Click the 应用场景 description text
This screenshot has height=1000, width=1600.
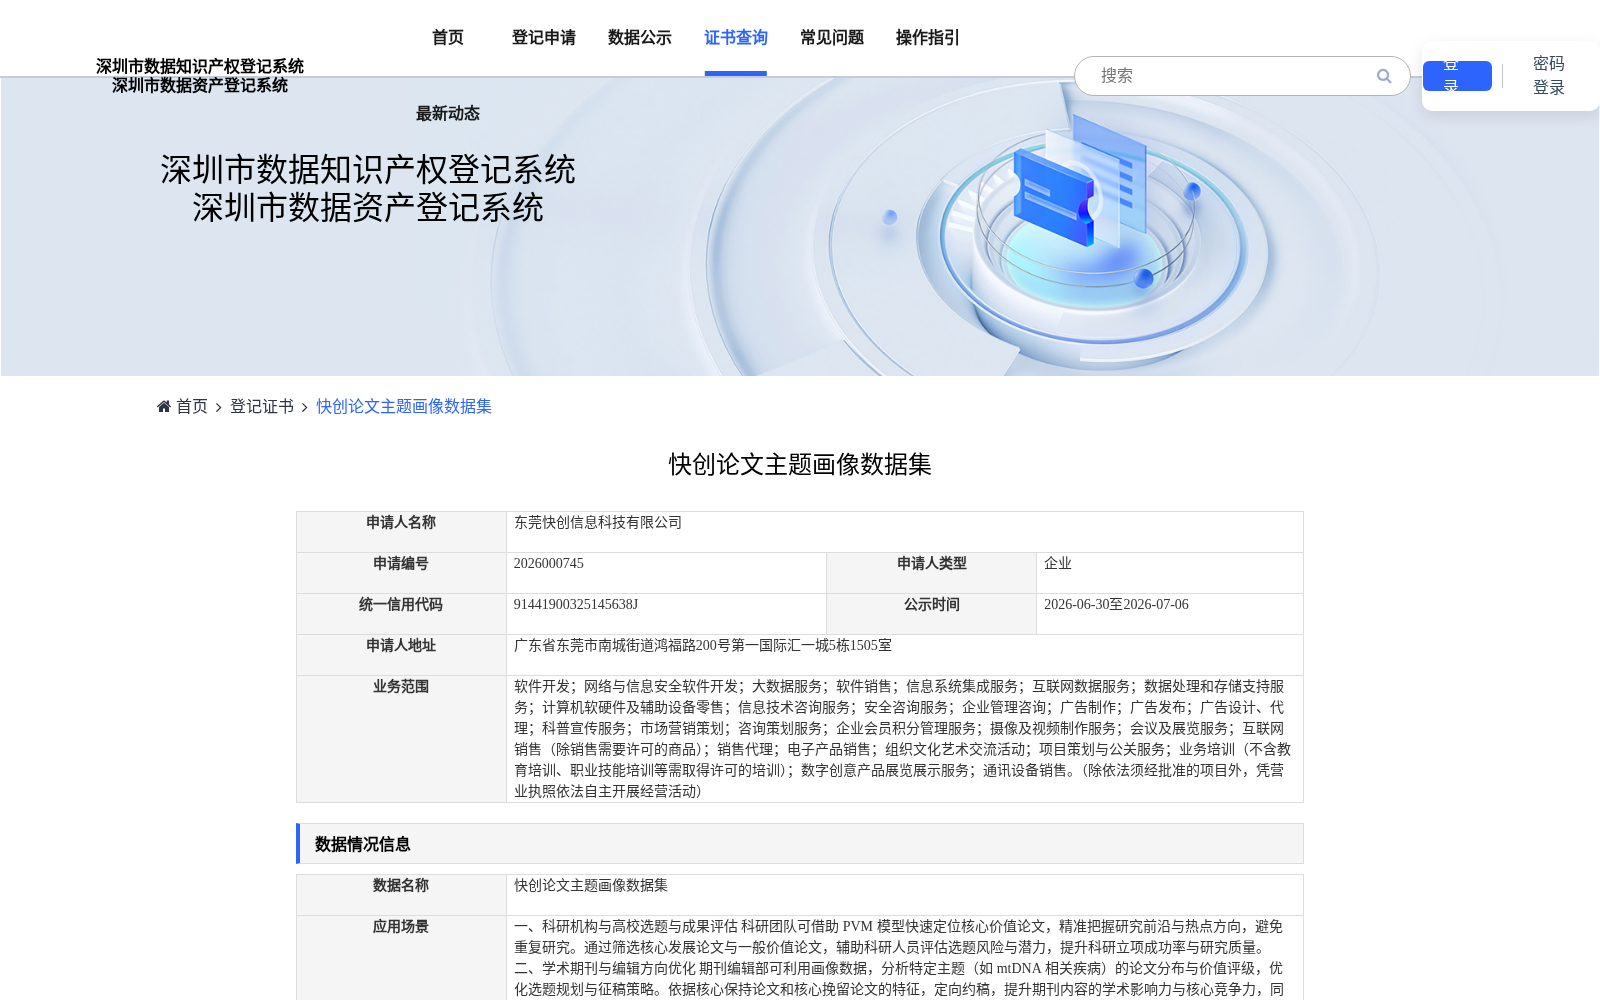[900, 958]
